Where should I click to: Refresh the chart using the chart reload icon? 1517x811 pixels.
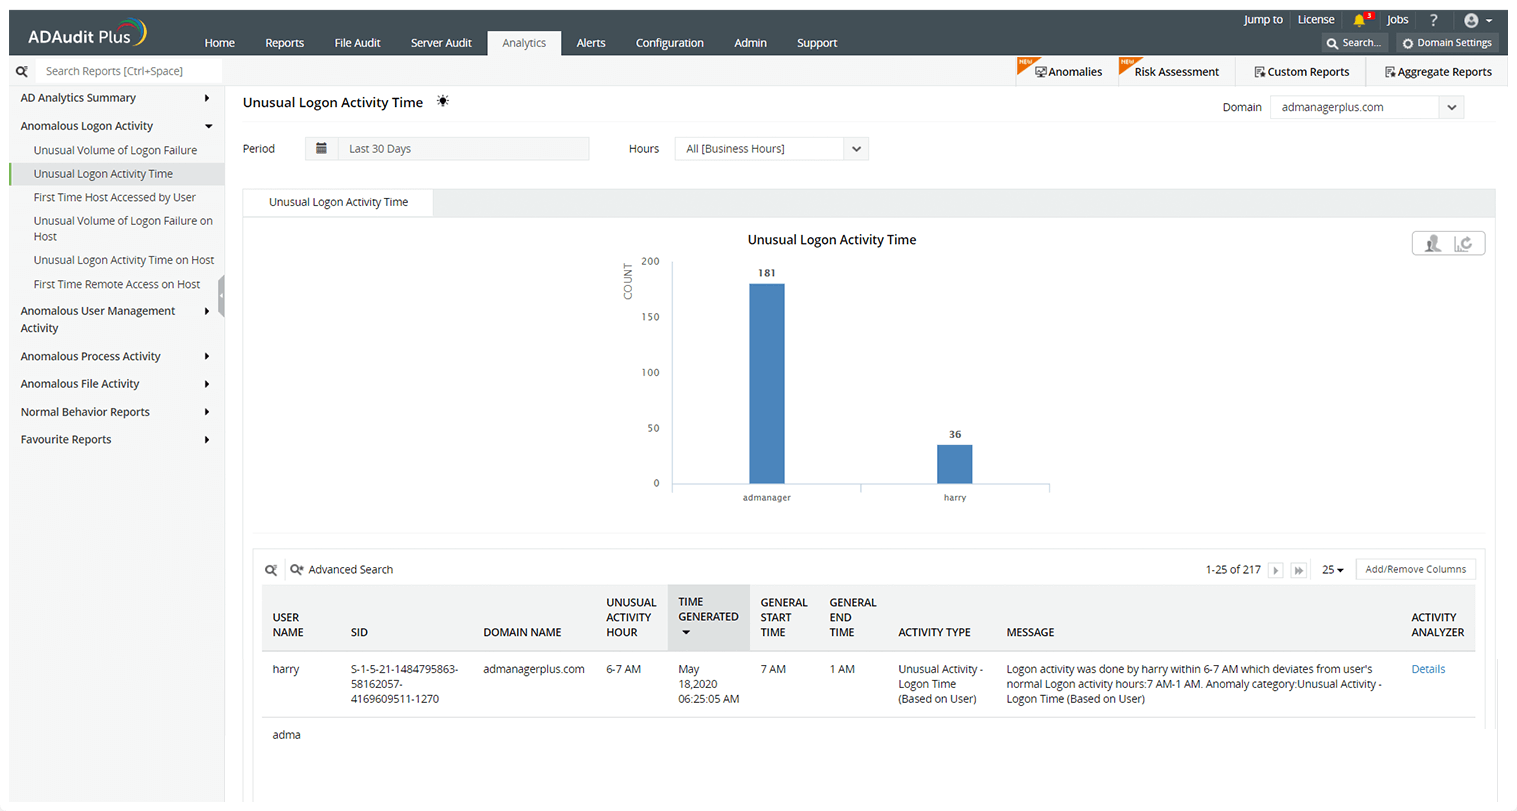click(1463, 243)
